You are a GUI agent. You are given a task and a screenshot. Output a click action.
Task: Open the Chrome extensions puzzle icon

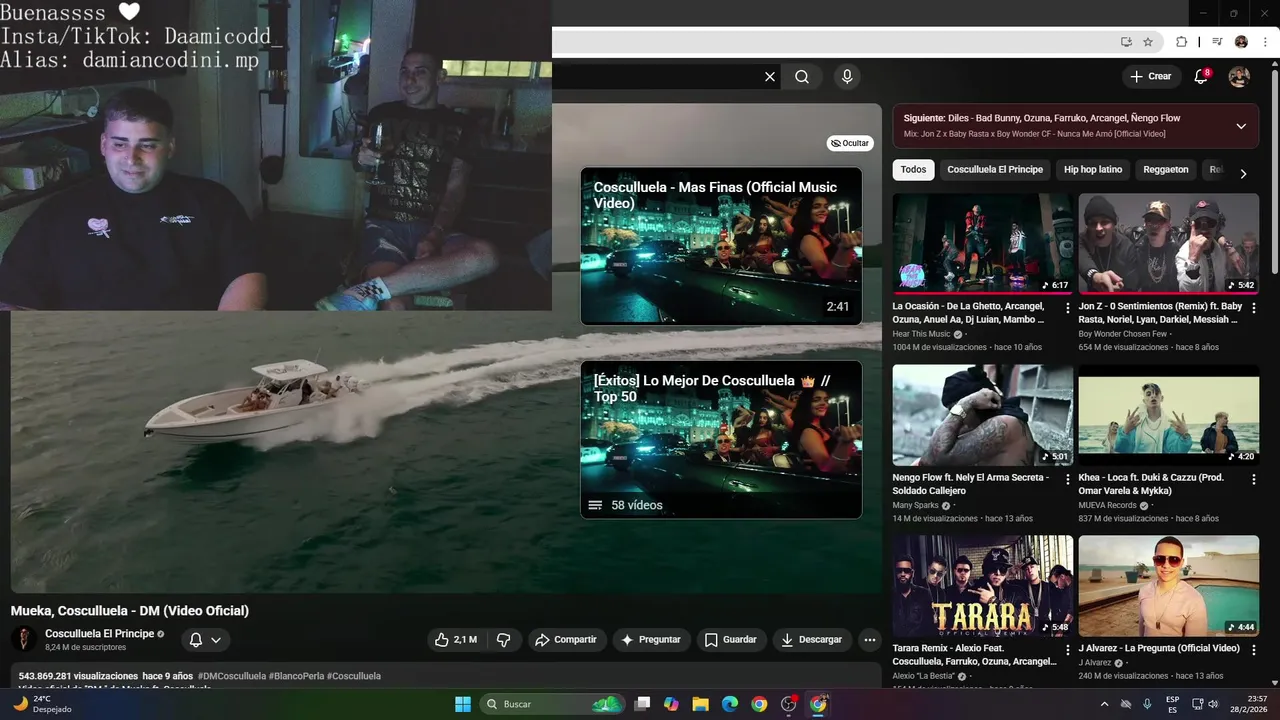click(1181, 42)
